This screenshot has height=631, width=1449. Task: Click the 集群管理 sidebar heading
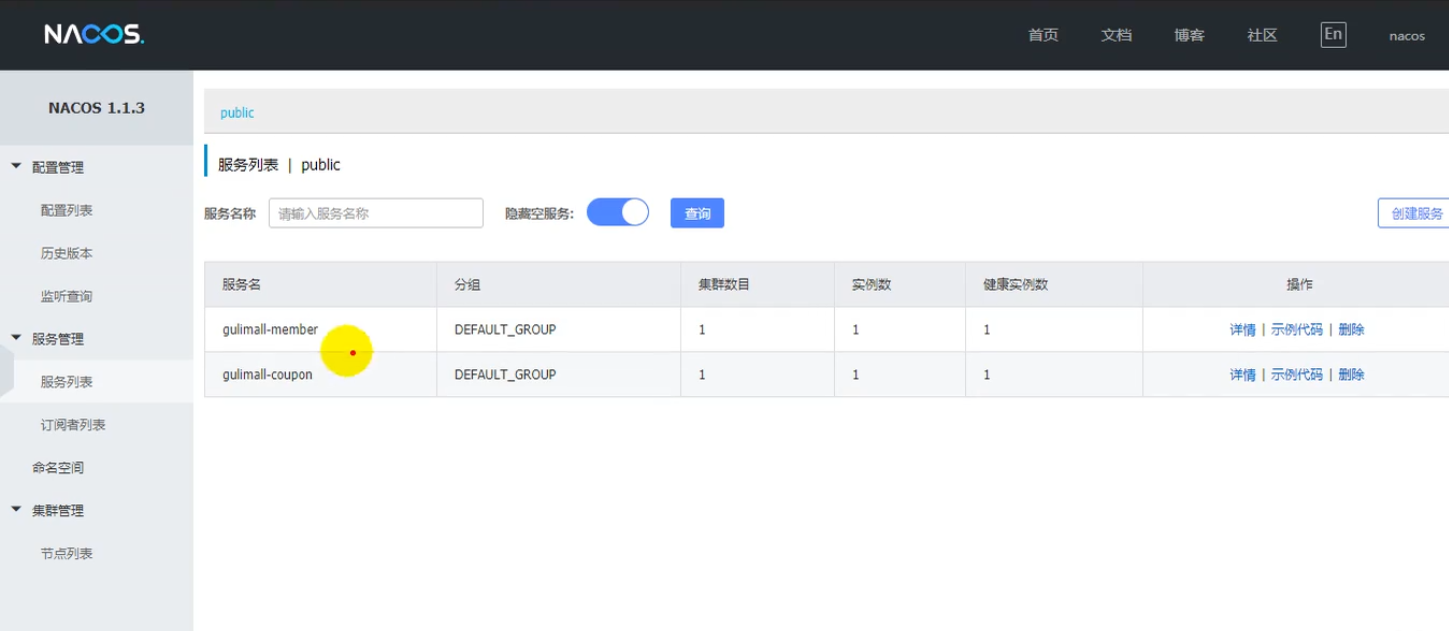pyautogui.click(x=58, y=511)
